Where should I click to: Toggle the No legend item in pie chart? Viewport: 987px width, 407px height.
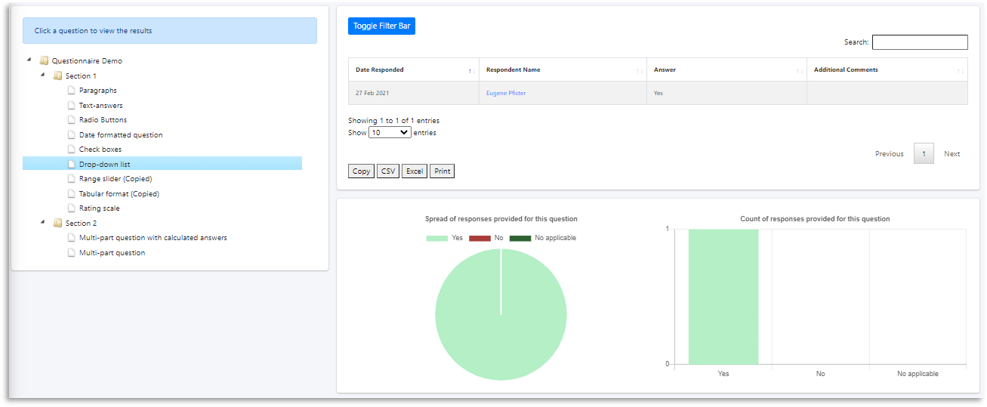click(x=488, y=238)
